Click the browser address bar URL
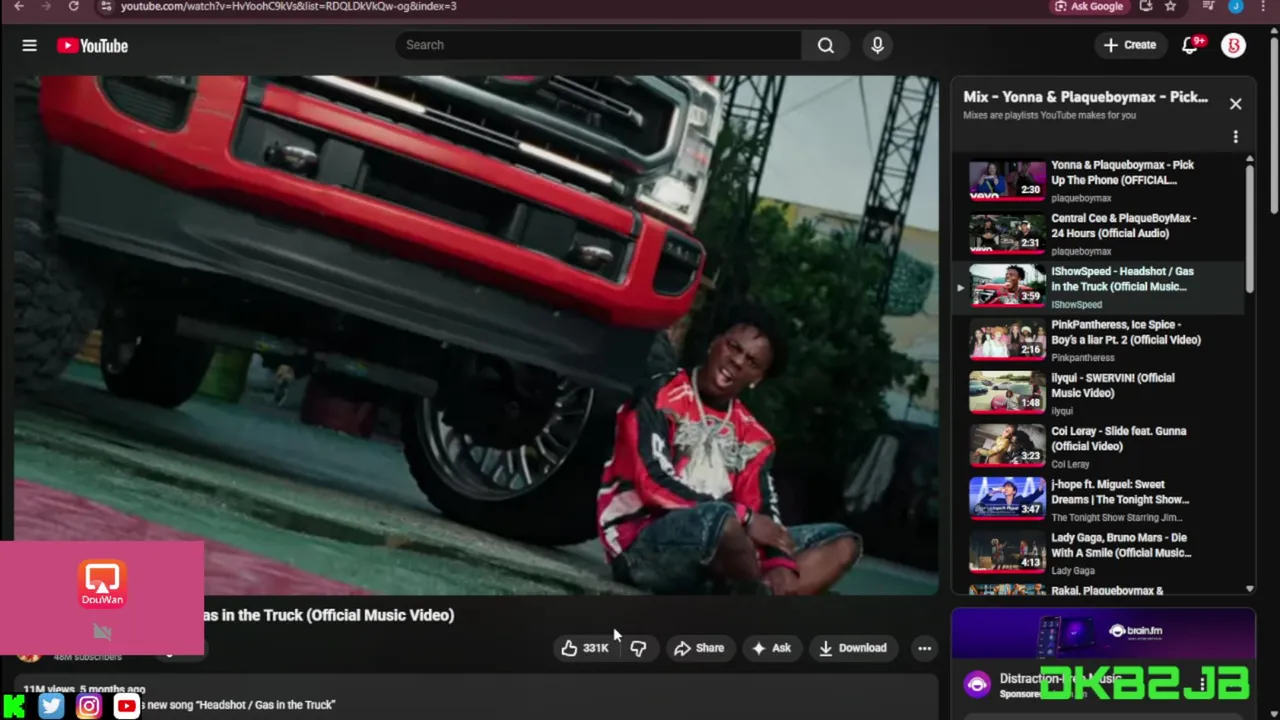This screenshot has width=1280, height=720. pos(288,6)
